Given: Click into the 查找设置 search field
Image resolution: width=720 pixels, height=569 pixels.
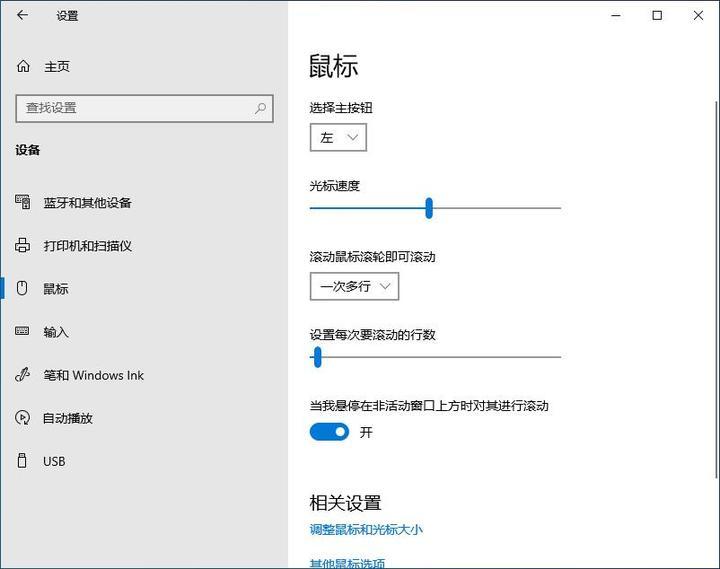Looking at the screenshot, I should click(x=130, y=108).
